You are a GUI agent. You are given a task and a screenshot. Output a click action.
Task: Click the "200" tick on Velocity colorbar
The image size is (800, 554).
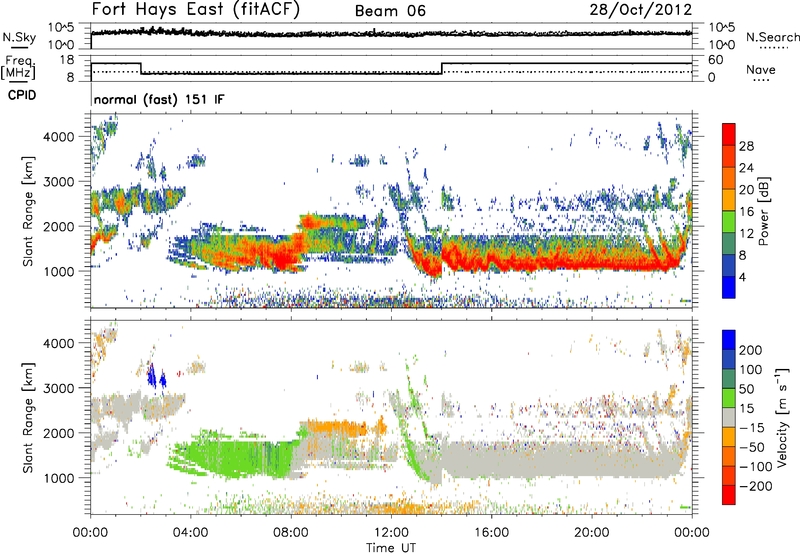[x=751, y=350]
